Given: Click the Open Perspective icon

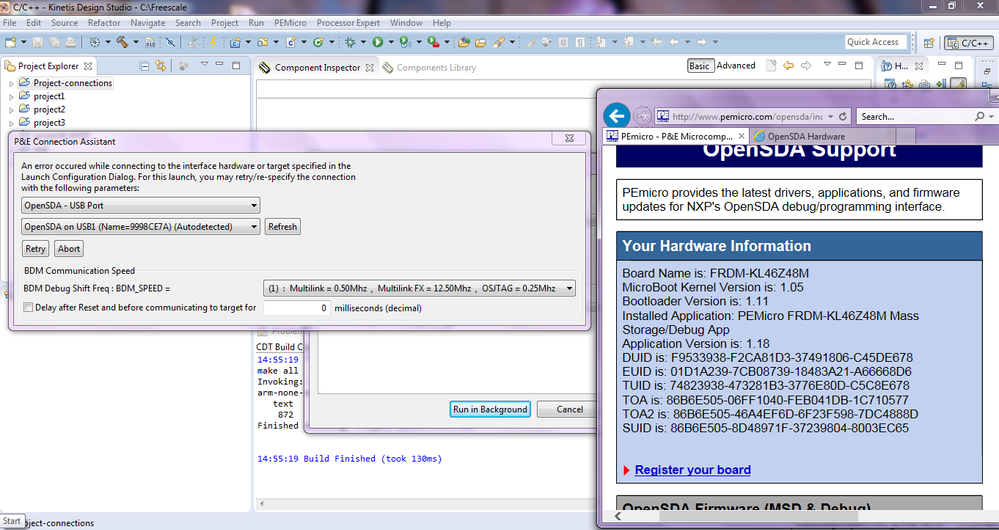Looking at the screenshot, I should (x=929, y=43).
